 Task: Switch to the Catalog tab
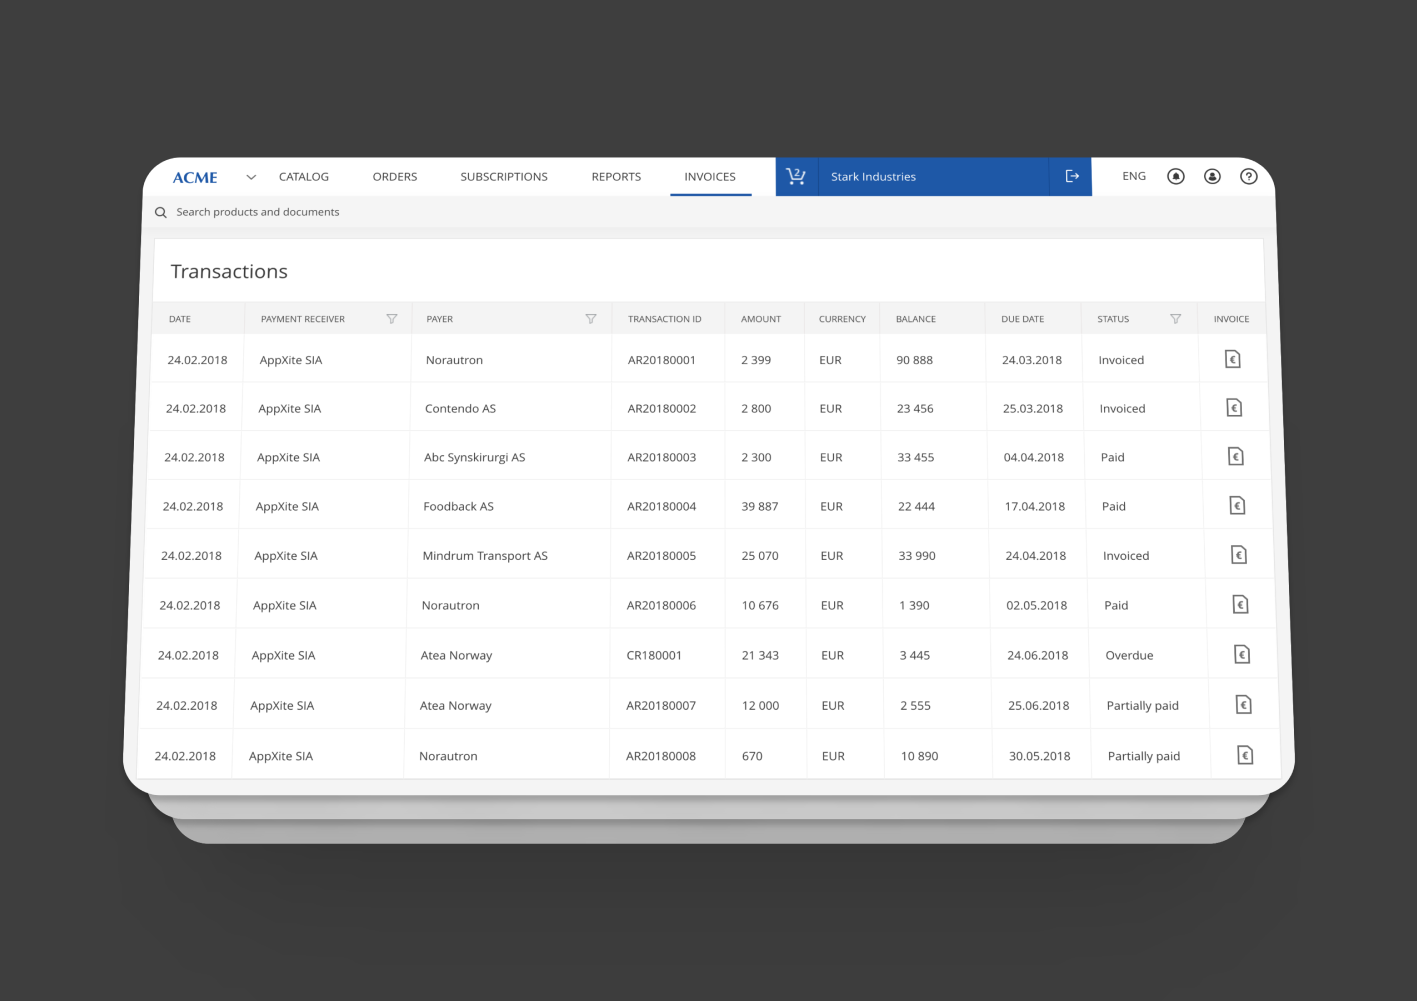point(304,177)
